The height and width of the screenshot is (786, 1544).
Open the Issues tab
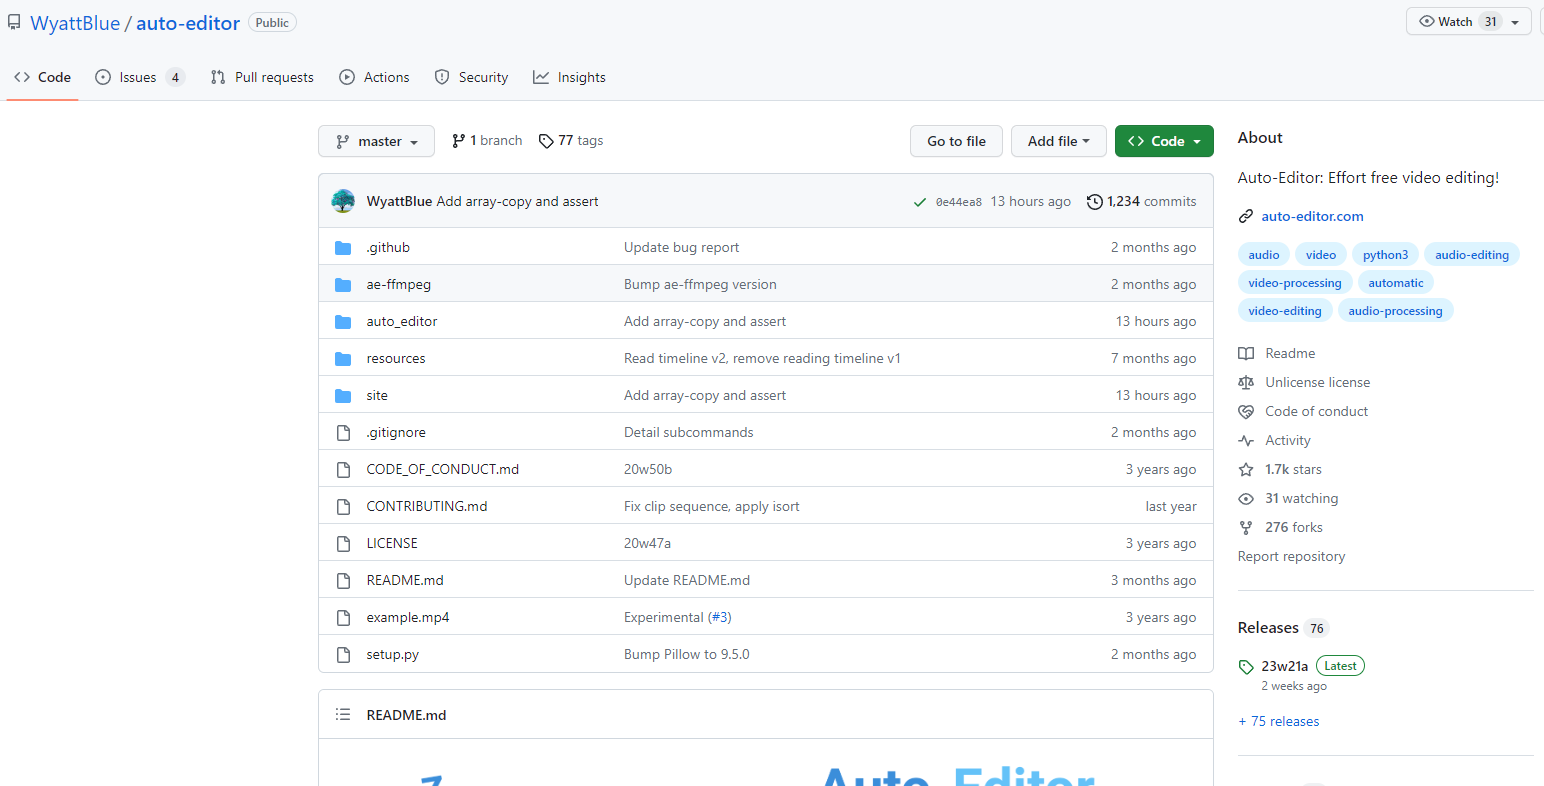(x=140, y=77)
